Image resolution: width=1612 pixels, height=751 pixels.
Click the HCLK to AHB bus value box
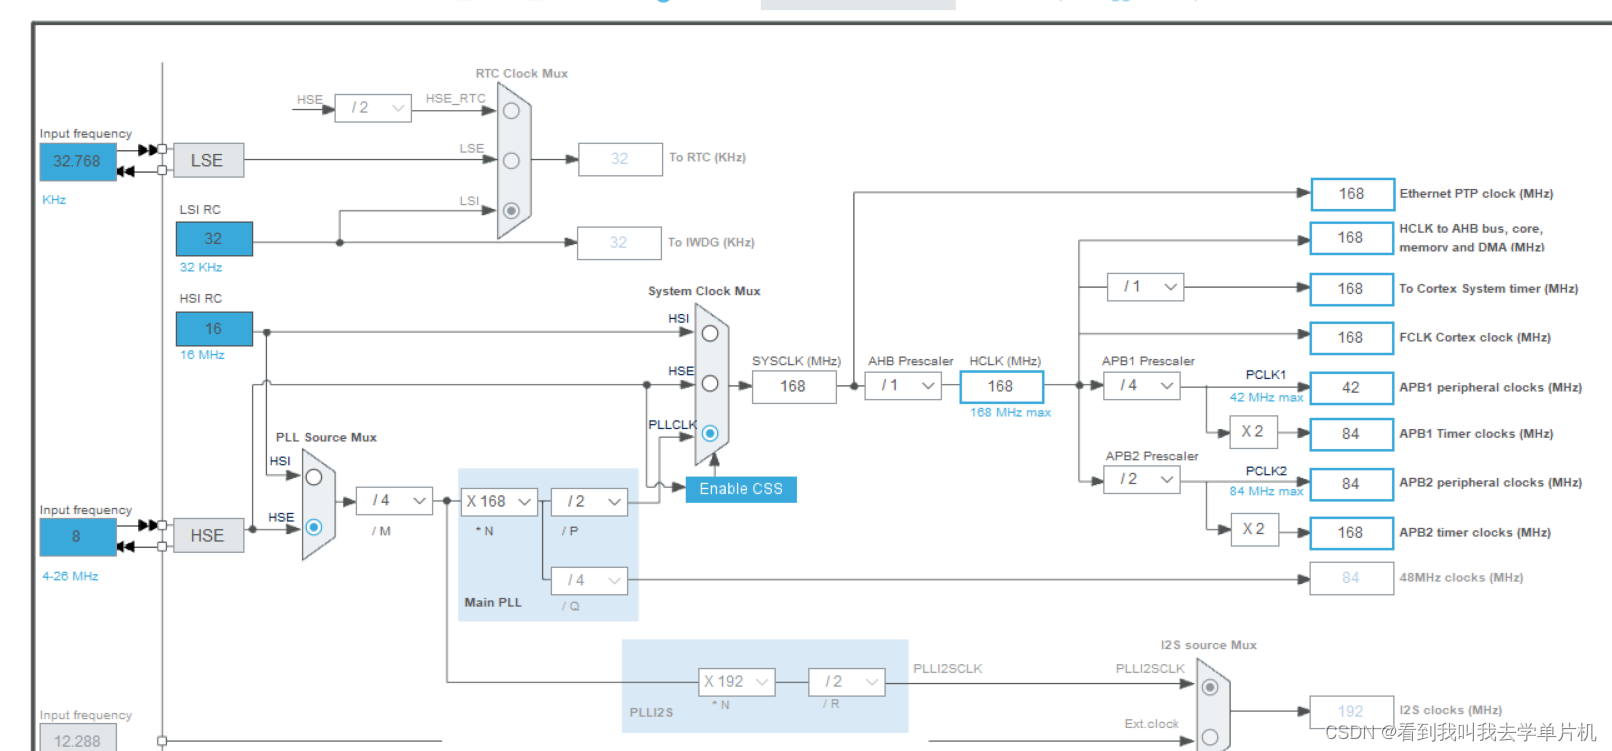[1352, 238]
